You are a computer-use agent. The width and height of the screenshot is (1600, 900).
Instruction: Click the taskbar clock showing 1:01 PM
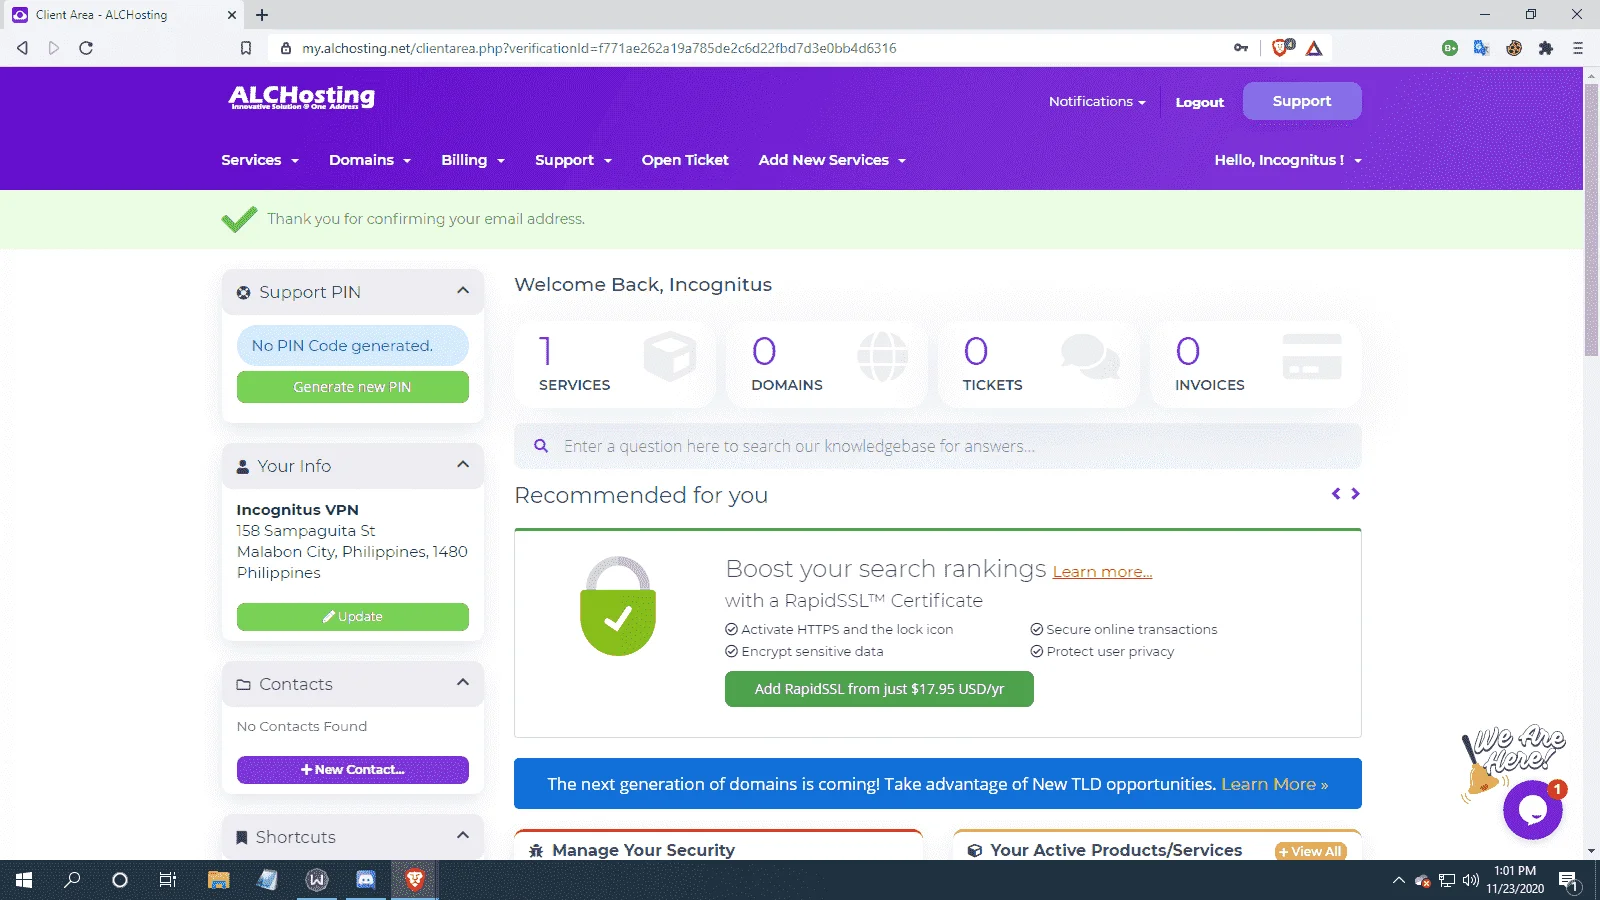[x=1514, y=880]
